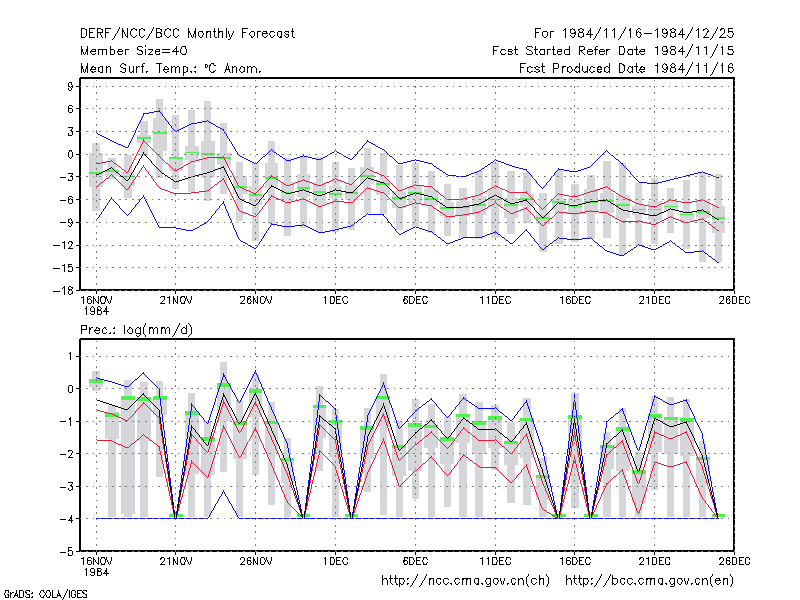The image size is (800, 600).
Task: Click the ncc.cma.gov.cn(ch) link
Action: (465, 581)
